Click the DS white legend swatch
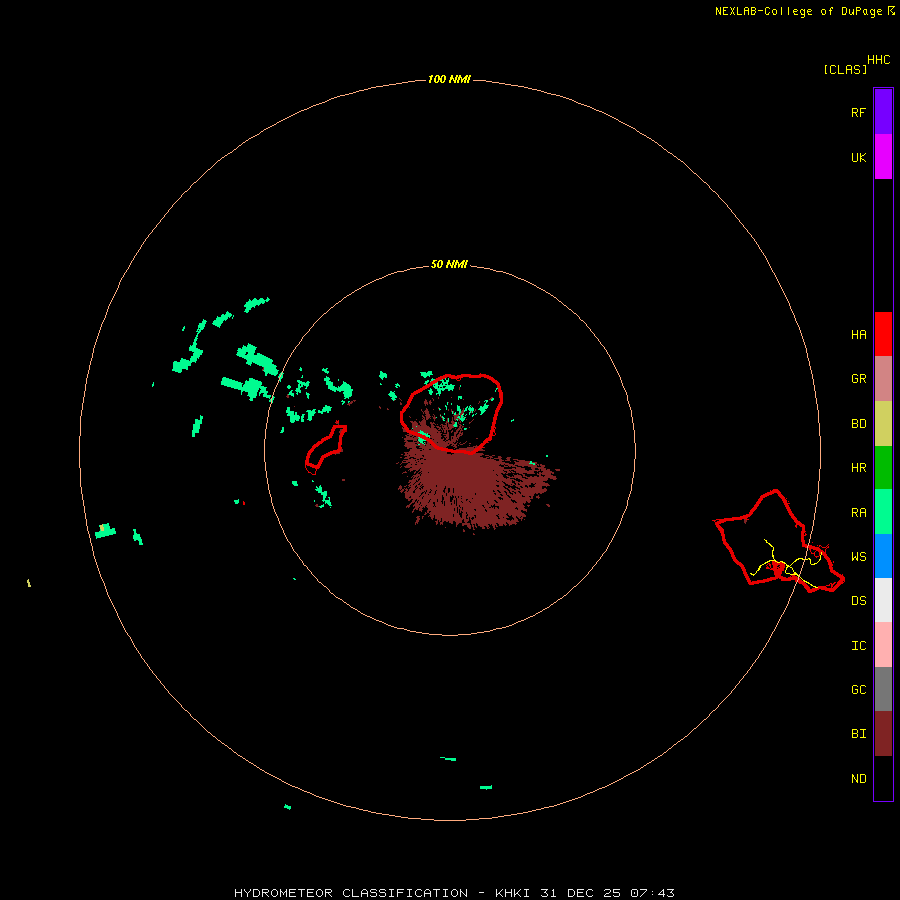This screenshot has height=900, width=900. [883, 600]
